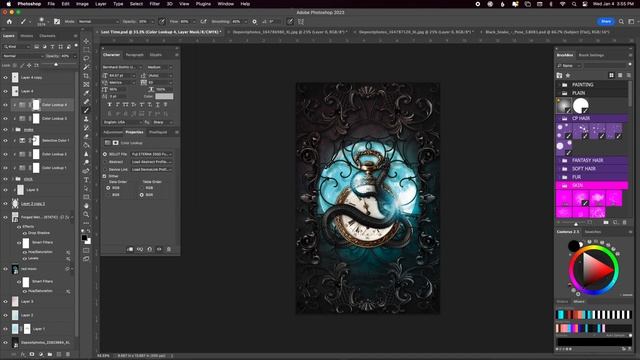Select the Lasso tool
640x360 pixels.
(x=86, y=58)
